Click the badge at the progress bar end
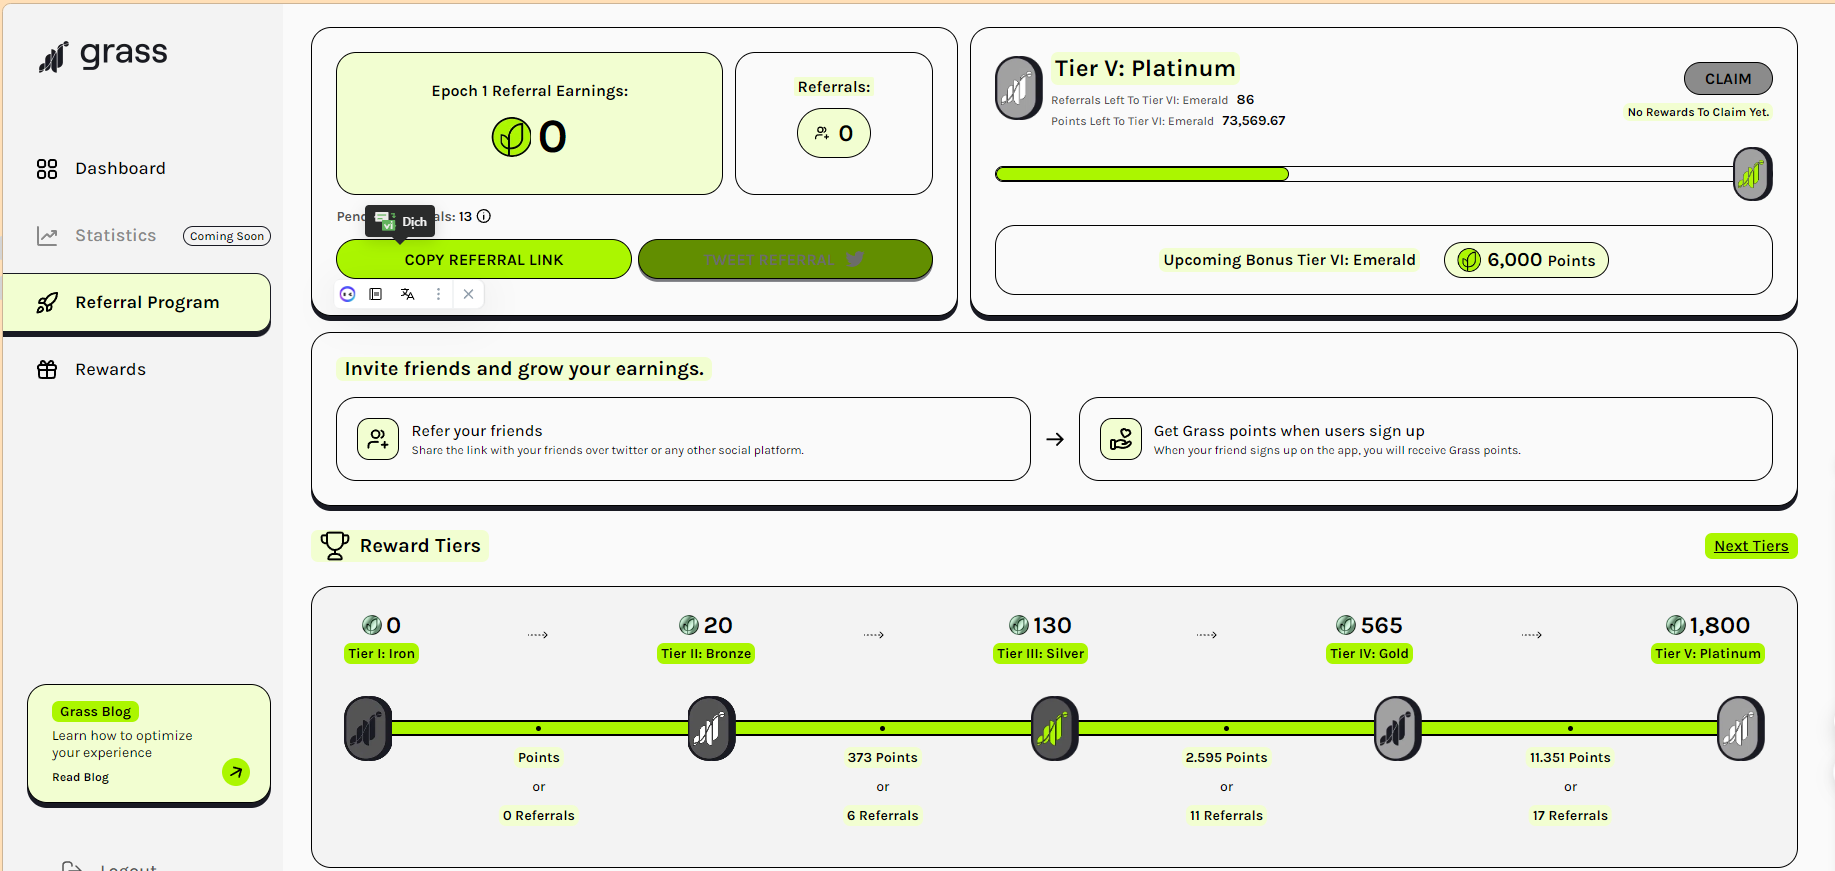Viewport: 1835px width, 871px height. pyautogui.click(x=1752, y=174)
